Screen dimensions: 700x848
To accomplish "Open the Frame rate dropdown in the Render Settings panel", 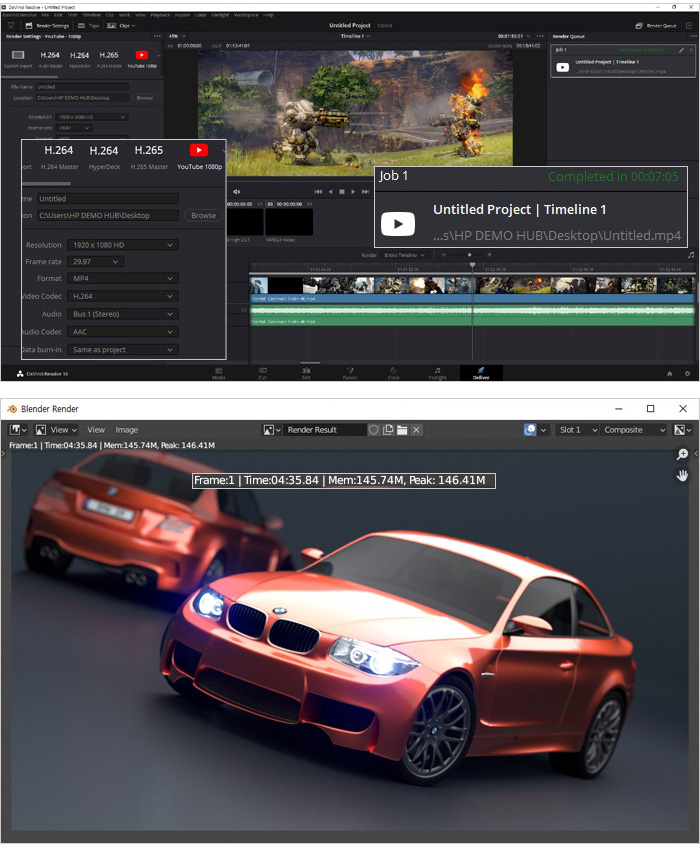I will pyautogui.click(x=73, y=128).
